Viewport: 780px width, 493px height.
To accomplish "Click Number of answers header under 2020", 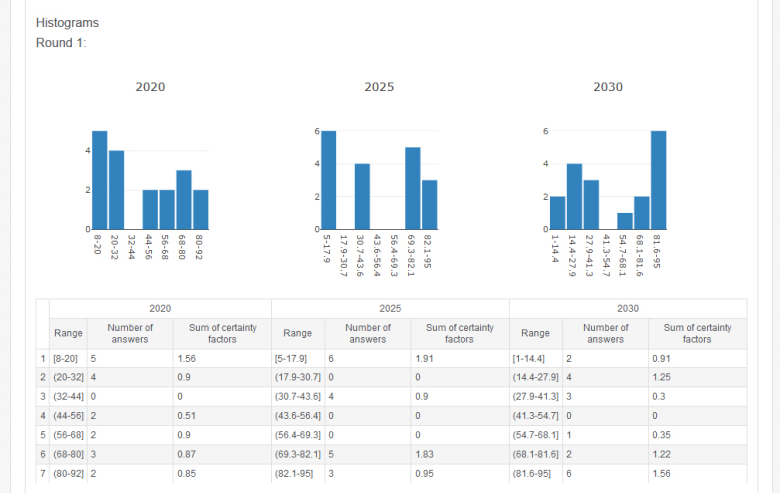I will [x=131, y=333].
